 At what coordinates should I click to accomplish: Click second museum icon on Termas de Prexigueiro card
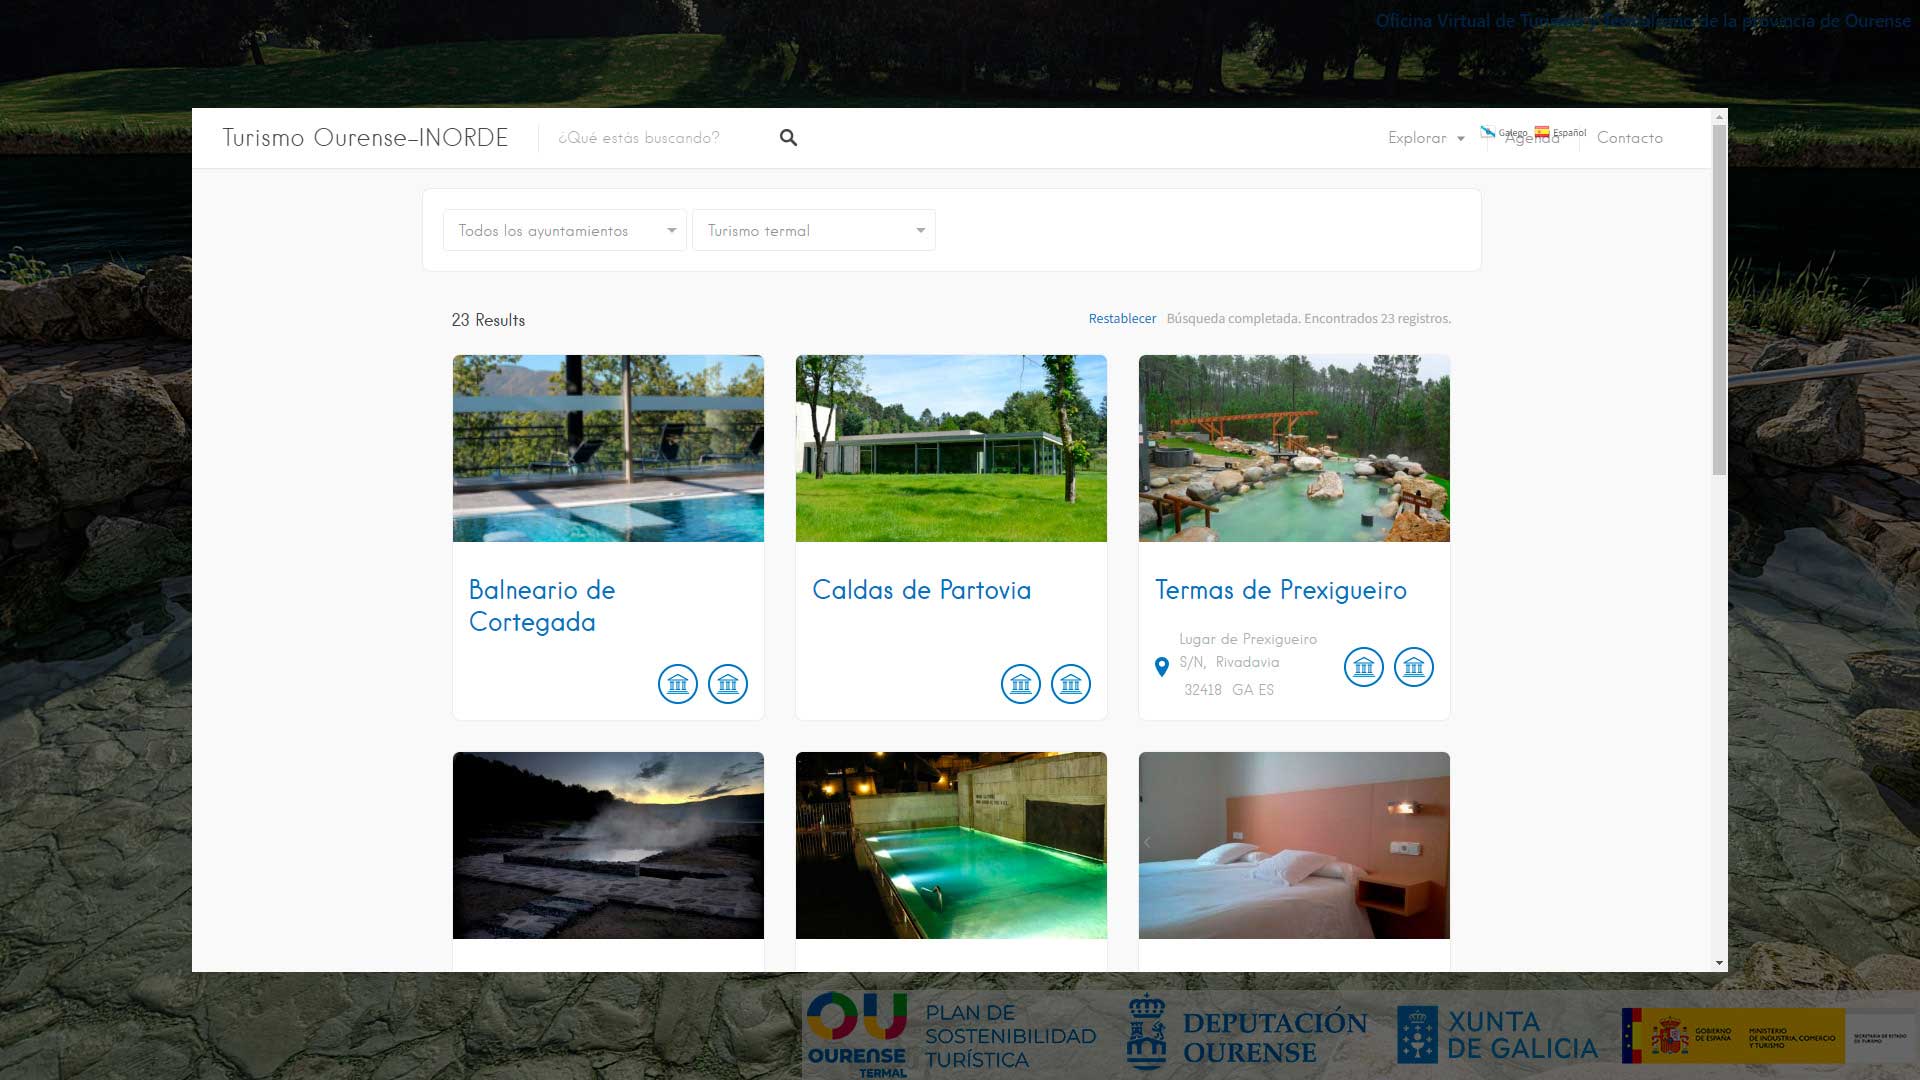(x=1413, y=667)
